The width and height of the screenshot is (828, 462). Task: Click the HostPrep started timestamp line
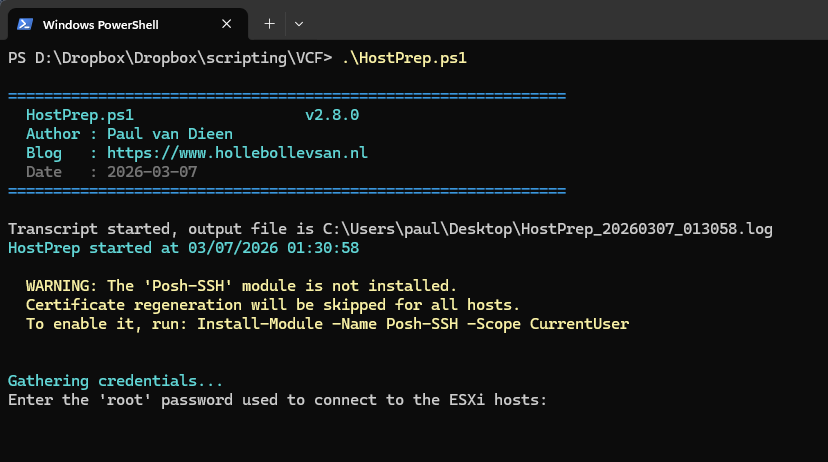point(183,247)
